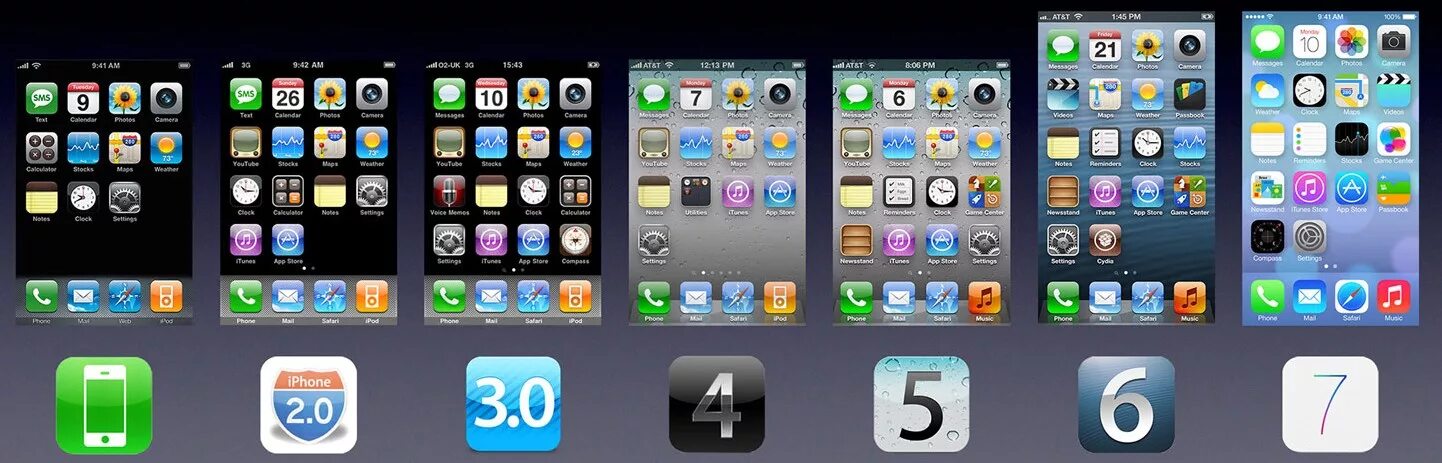
Task: Click the 100% battery indicator
Action: click(1398, 17)
